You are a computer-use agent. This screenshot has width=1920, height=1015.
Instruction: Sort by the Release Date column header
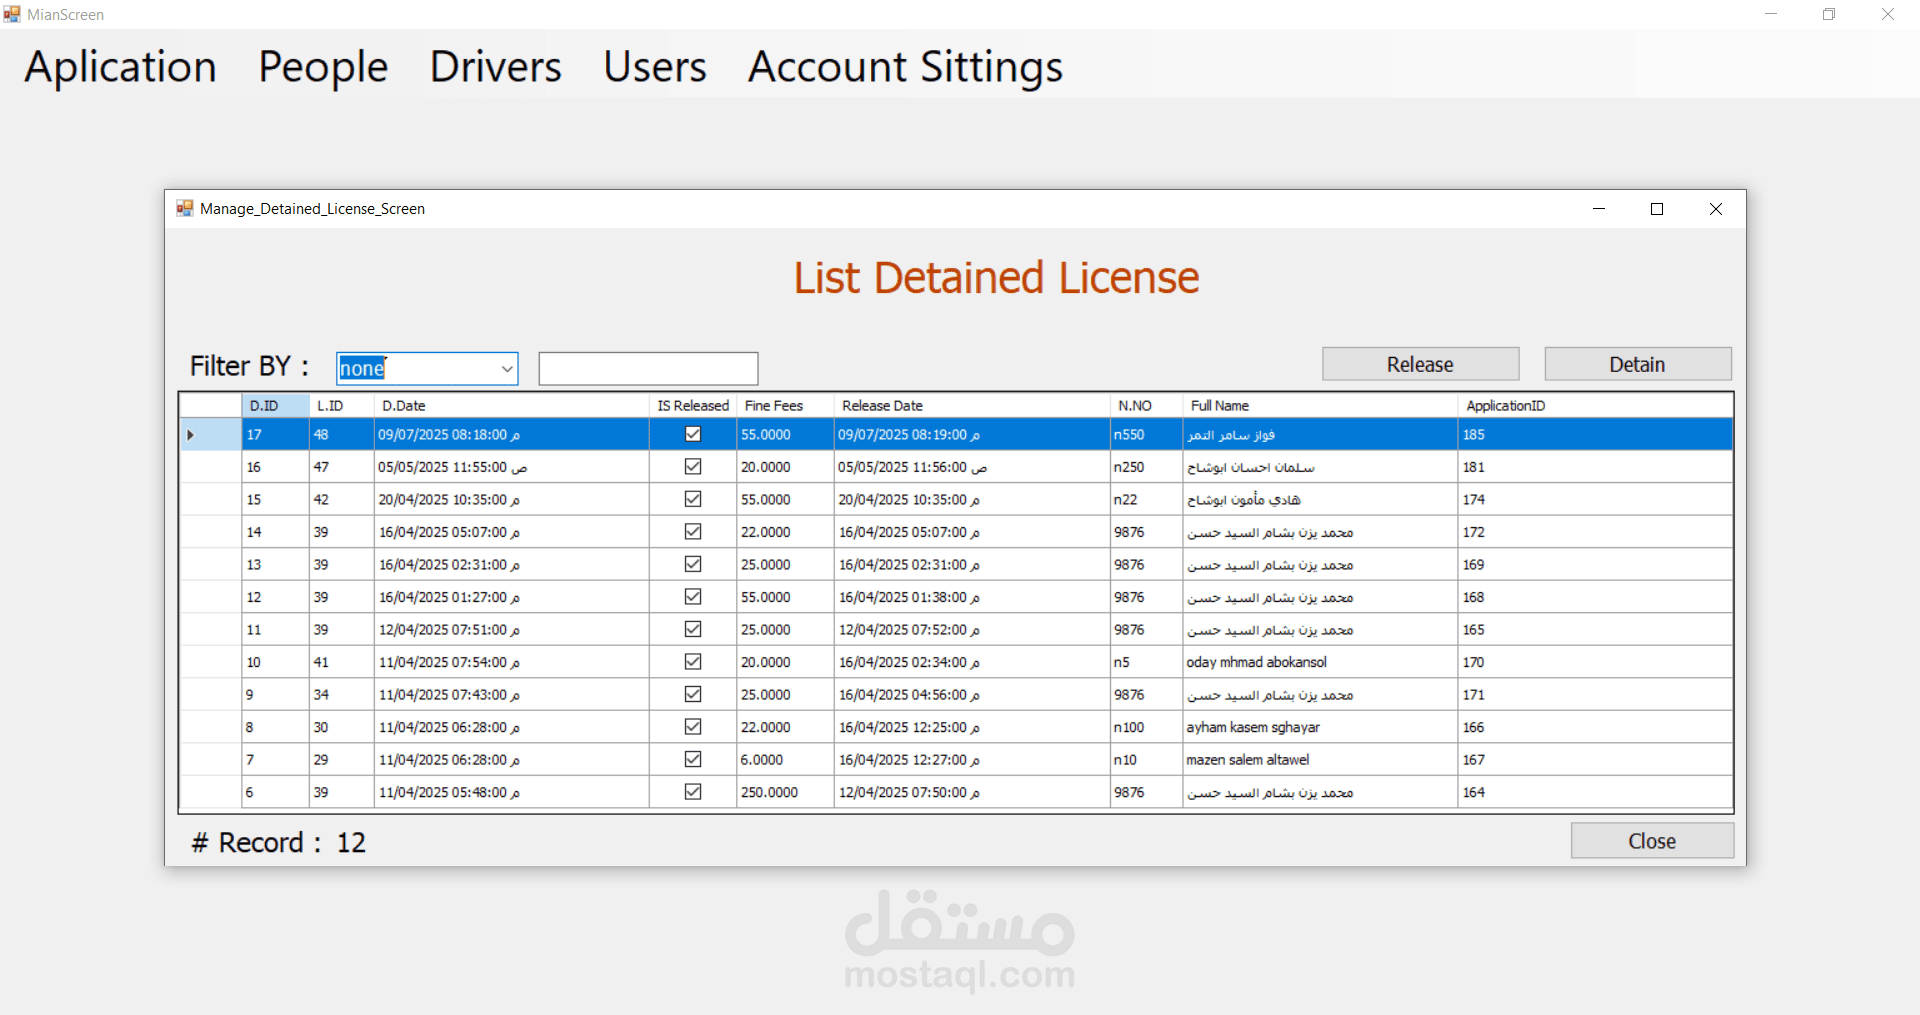[x=972, y=405]
